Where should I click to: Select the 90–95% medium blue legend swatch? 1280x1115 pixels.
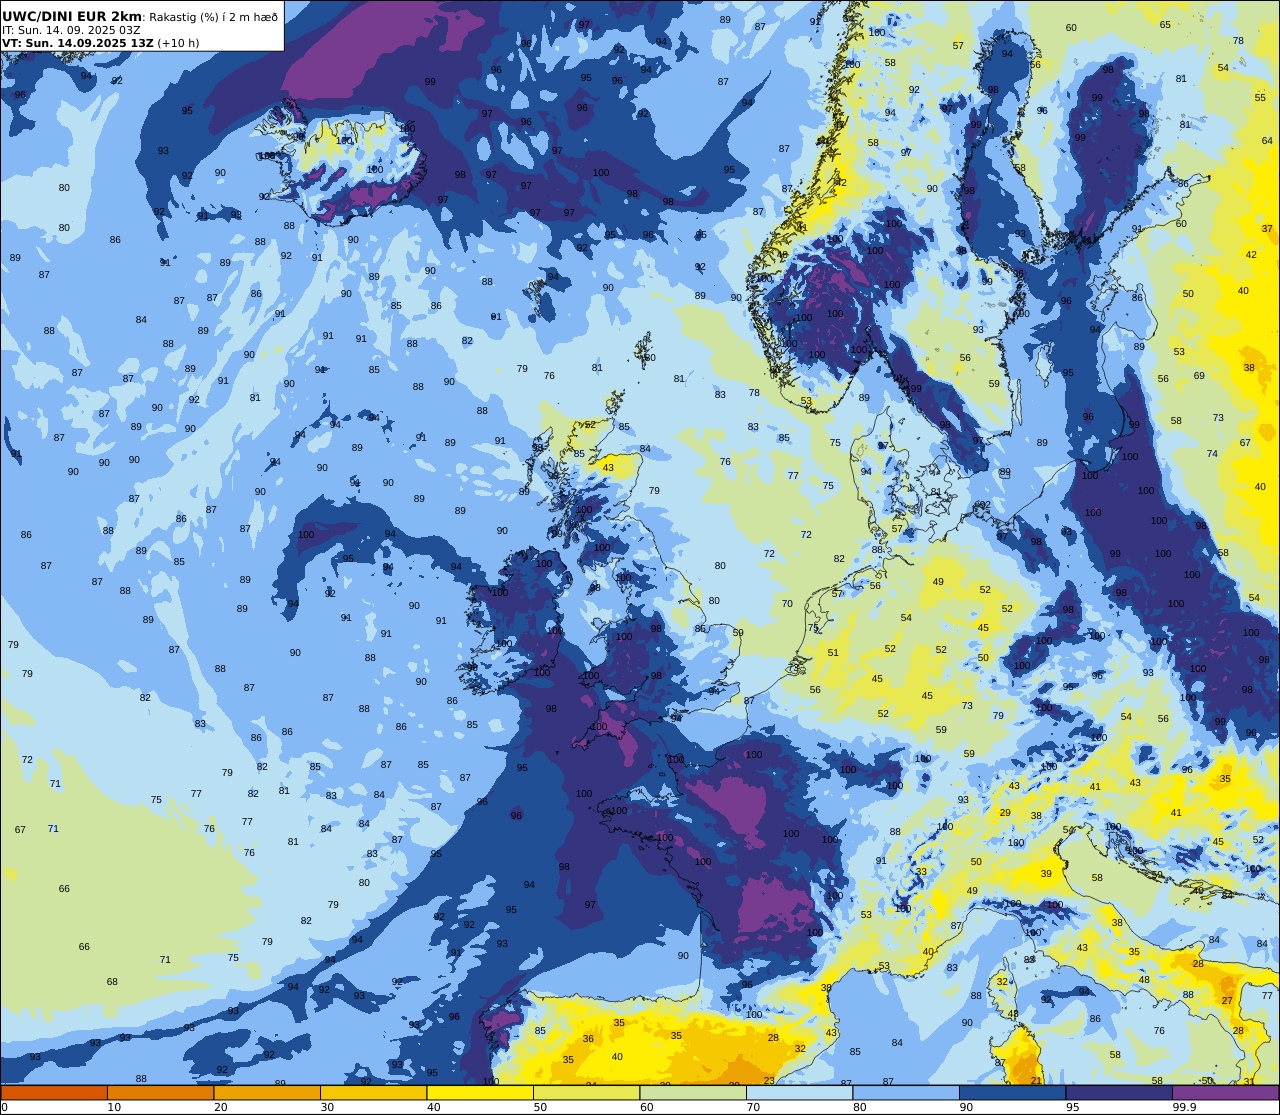click(x=1012, y=1093)
